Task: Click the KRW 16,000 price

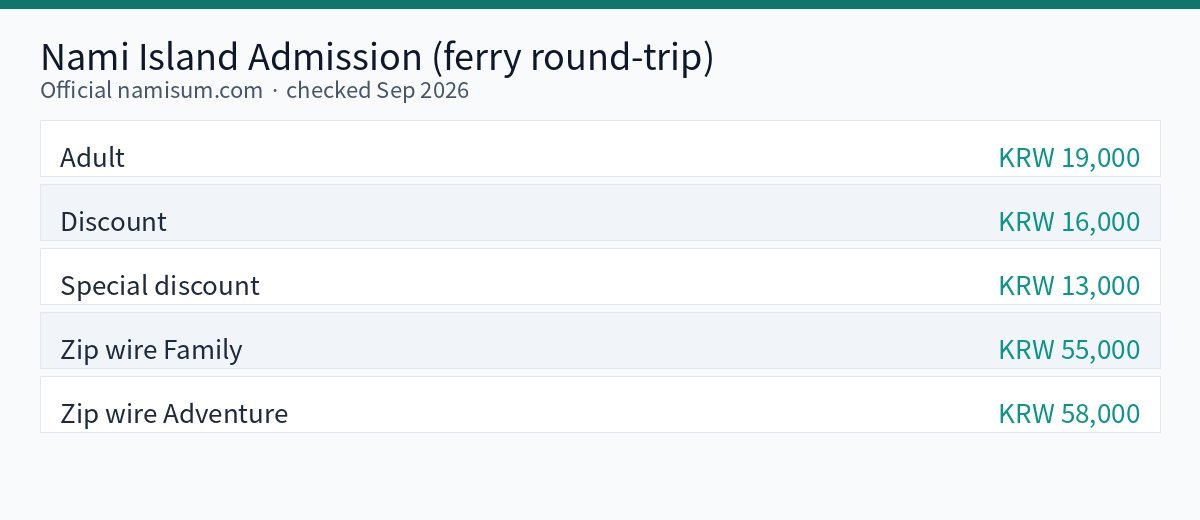Action: click(x=1069, y=222)
